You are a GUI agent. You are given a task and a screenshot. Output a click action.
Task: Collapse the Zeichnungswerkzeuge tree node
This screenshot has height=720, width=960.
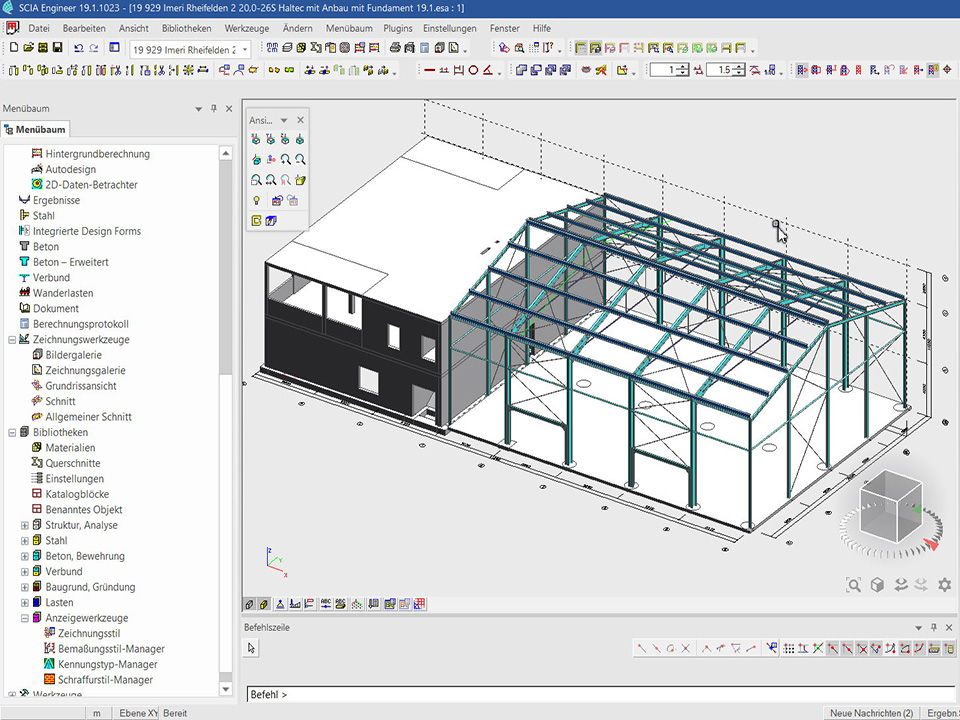[x=12, y=340]
